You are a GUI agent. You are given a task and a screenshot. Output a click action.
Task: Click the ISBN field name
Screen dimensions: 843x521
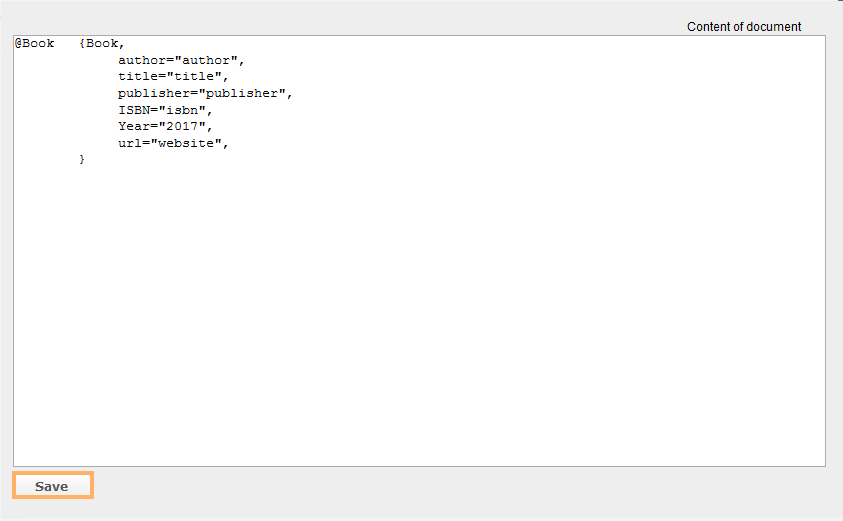(x=134, y=110)
